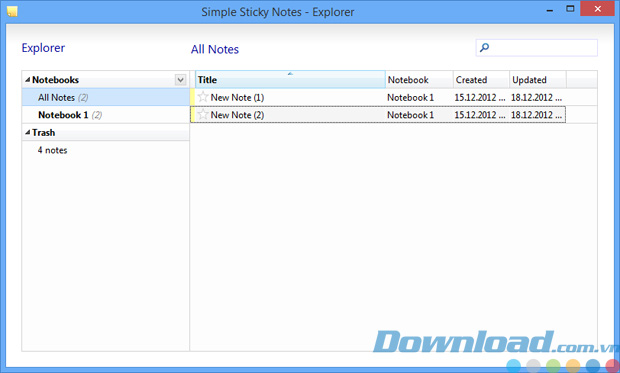Star the New Note (1) entry
Screen dimensions: 620x373
[203, 97]
